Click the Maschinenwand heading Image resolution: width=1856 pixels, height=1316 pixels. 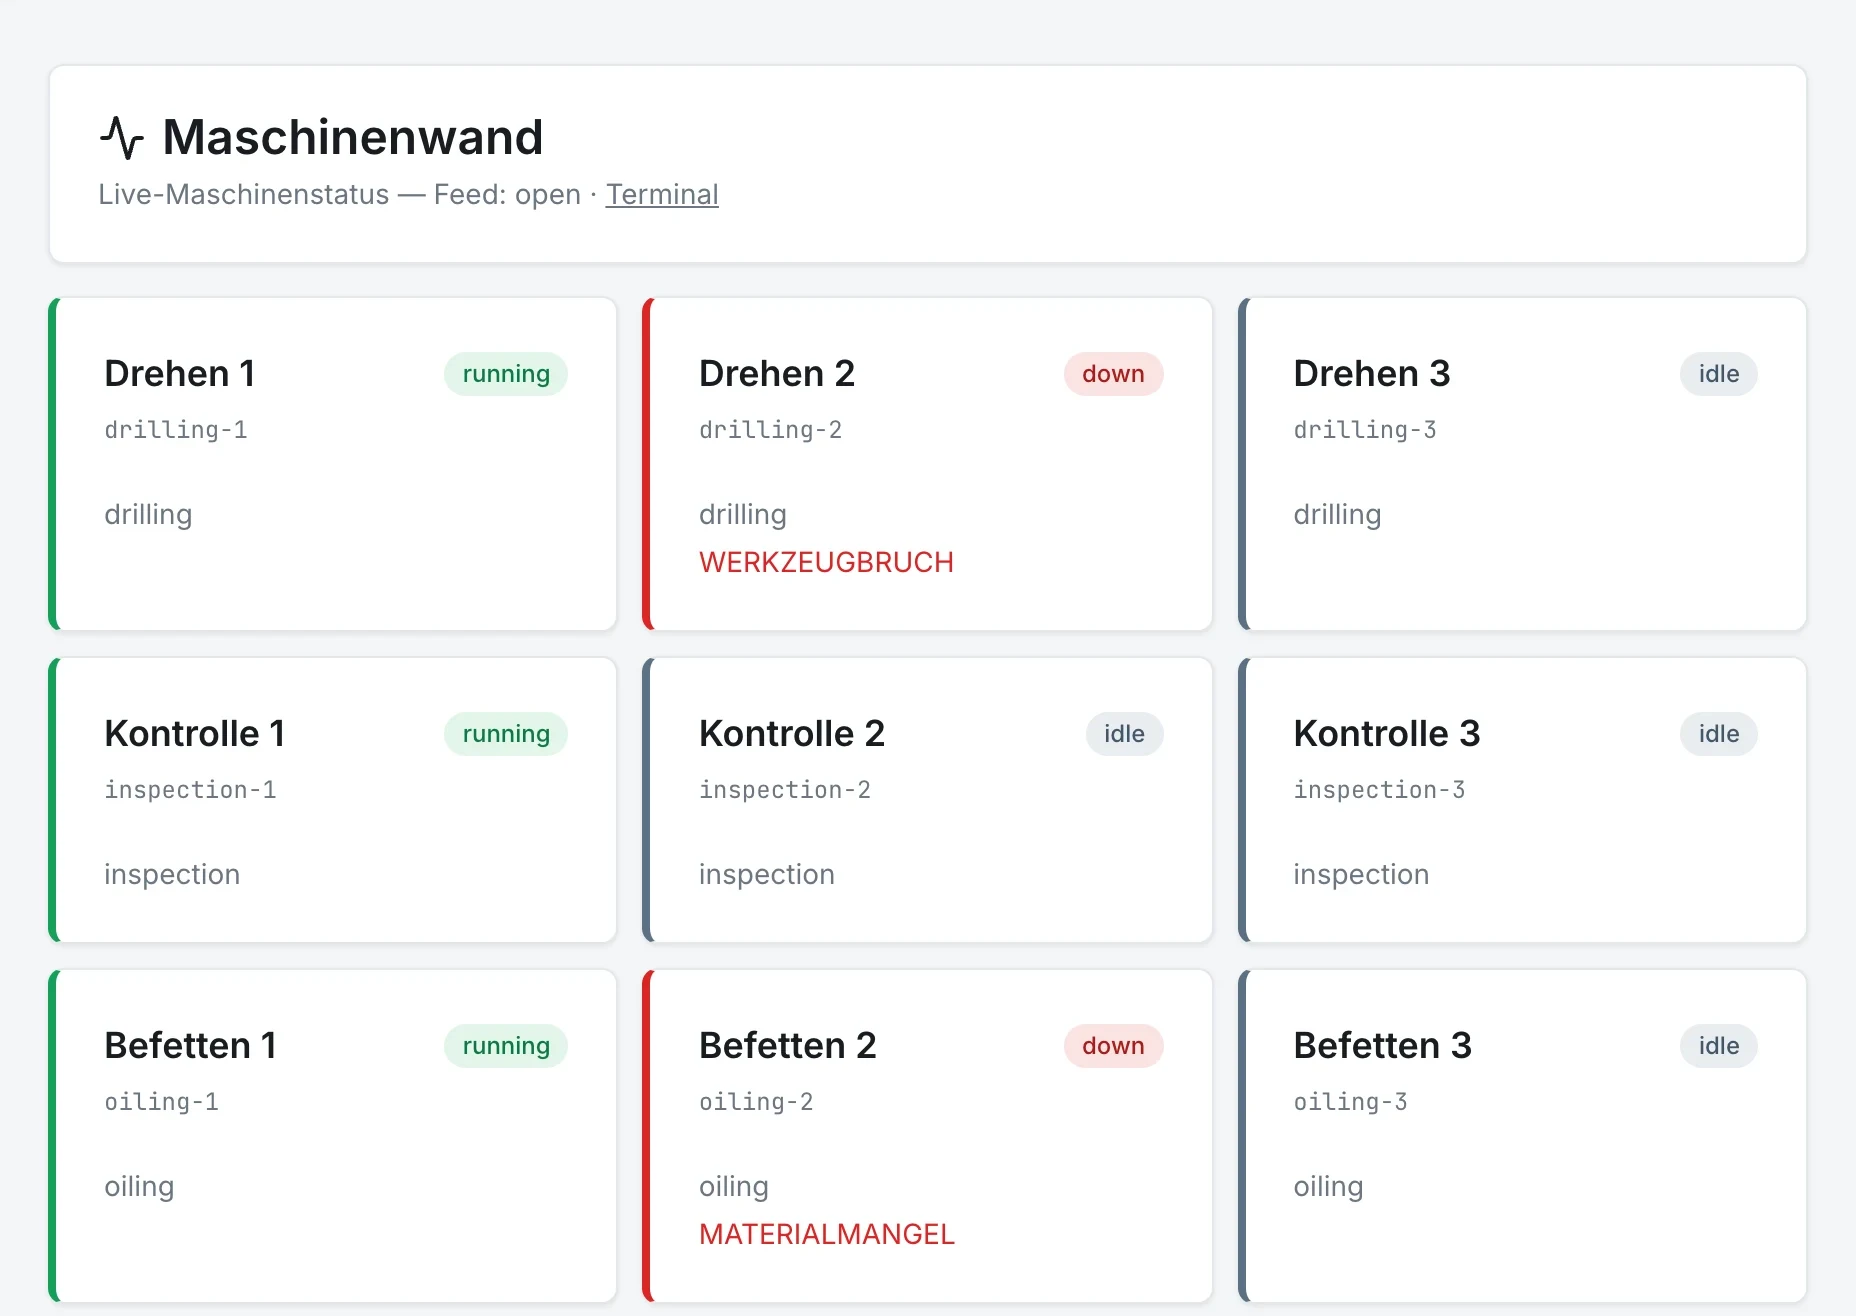(x=353, y=137)
